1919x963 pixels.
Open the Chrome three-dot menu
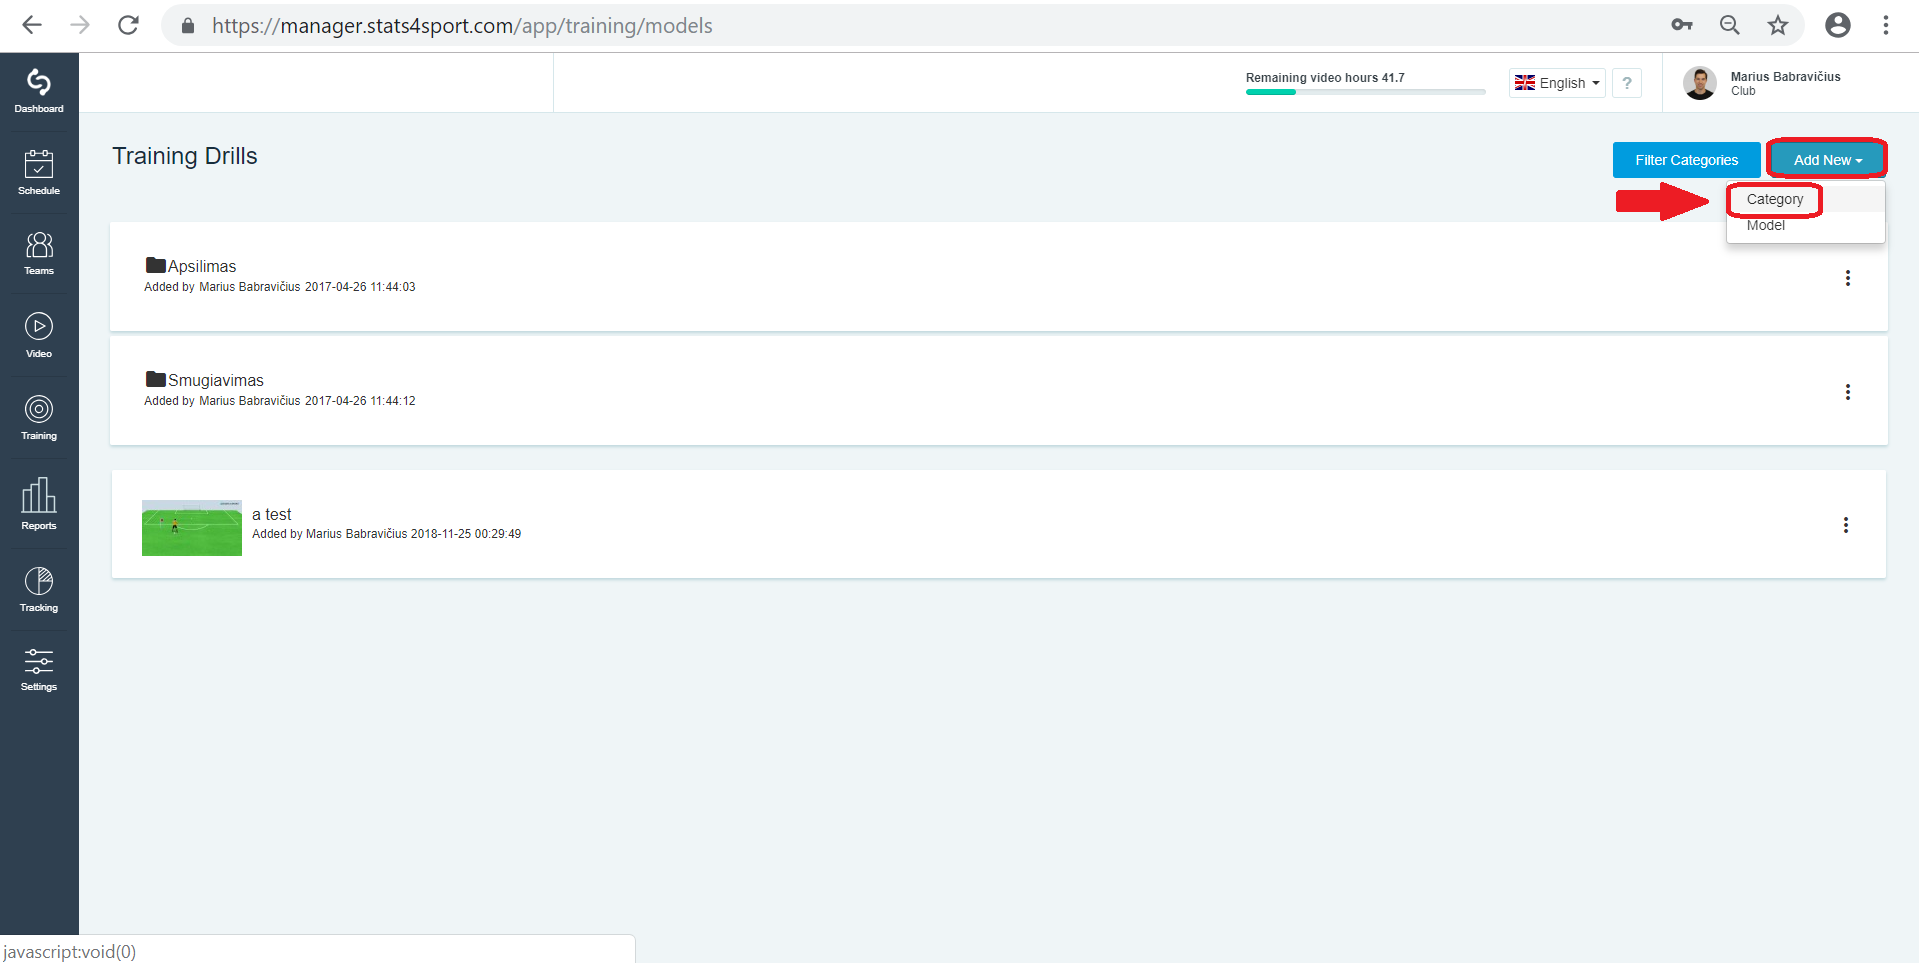coord(1885,25)
